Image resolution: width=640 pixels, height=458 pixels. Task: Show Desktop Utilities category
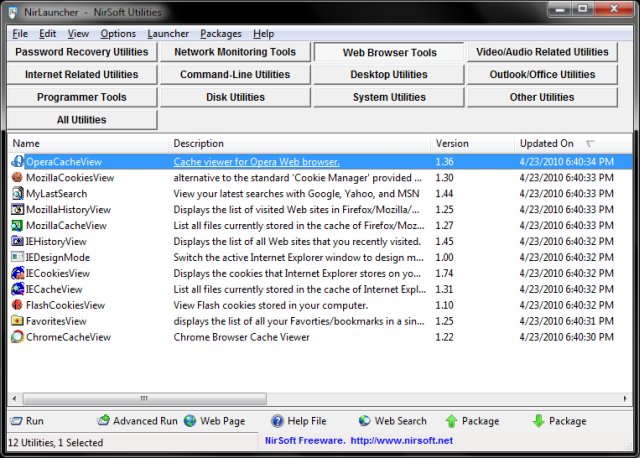[389, 74]
